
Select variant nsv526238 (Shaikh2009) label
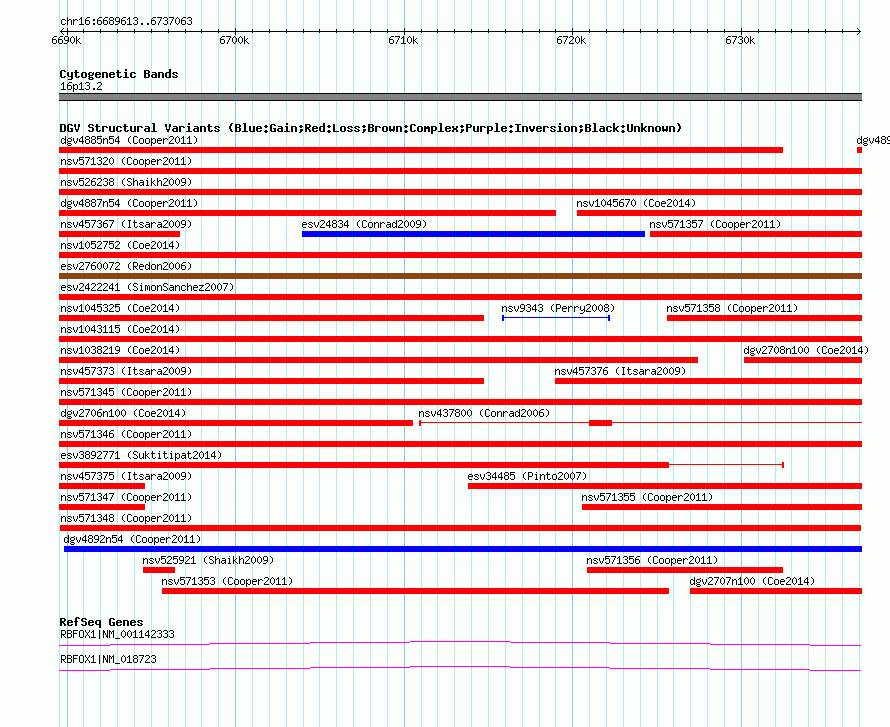click(126, 182)
